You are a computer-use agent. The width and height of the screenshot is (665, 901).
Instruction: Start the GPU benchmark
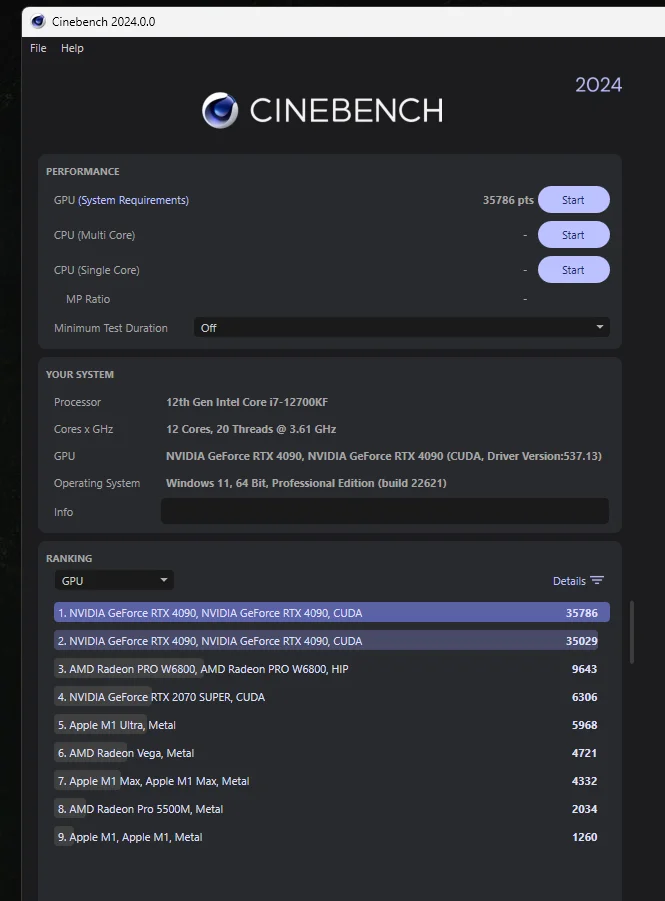tap(574, 200)
